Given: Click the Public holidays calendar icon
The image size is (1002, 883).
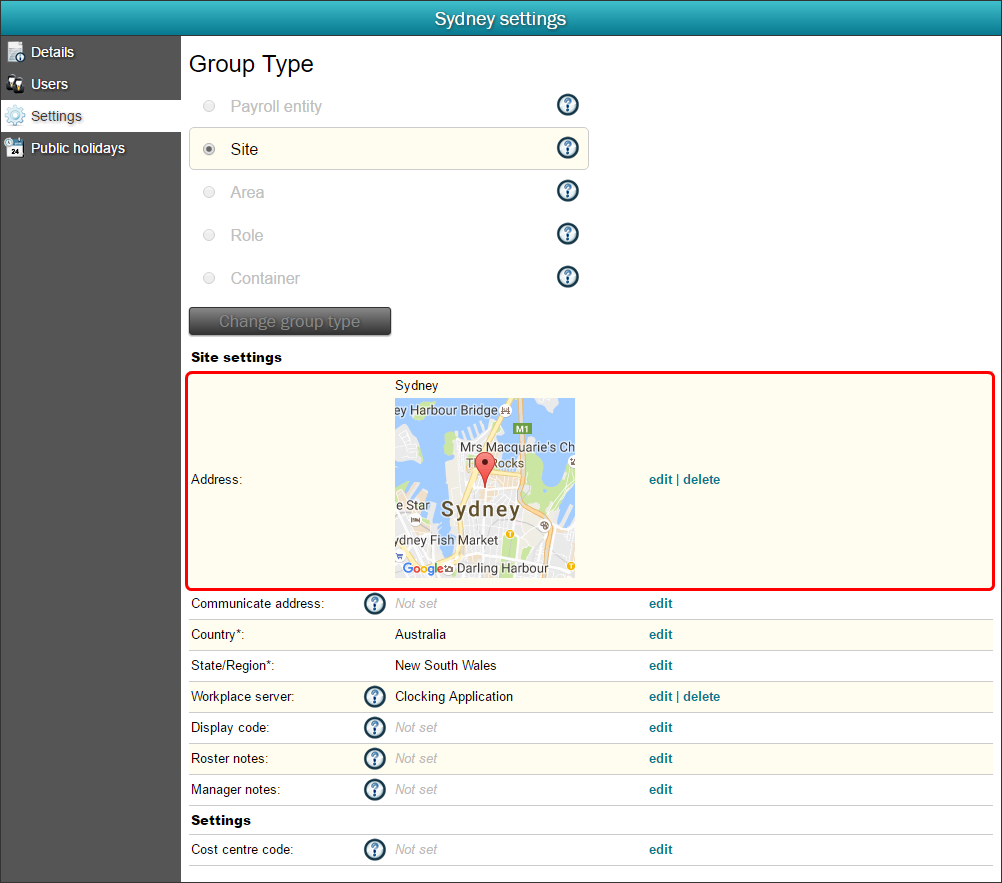Looking at the screenshot, I should 15,148.
